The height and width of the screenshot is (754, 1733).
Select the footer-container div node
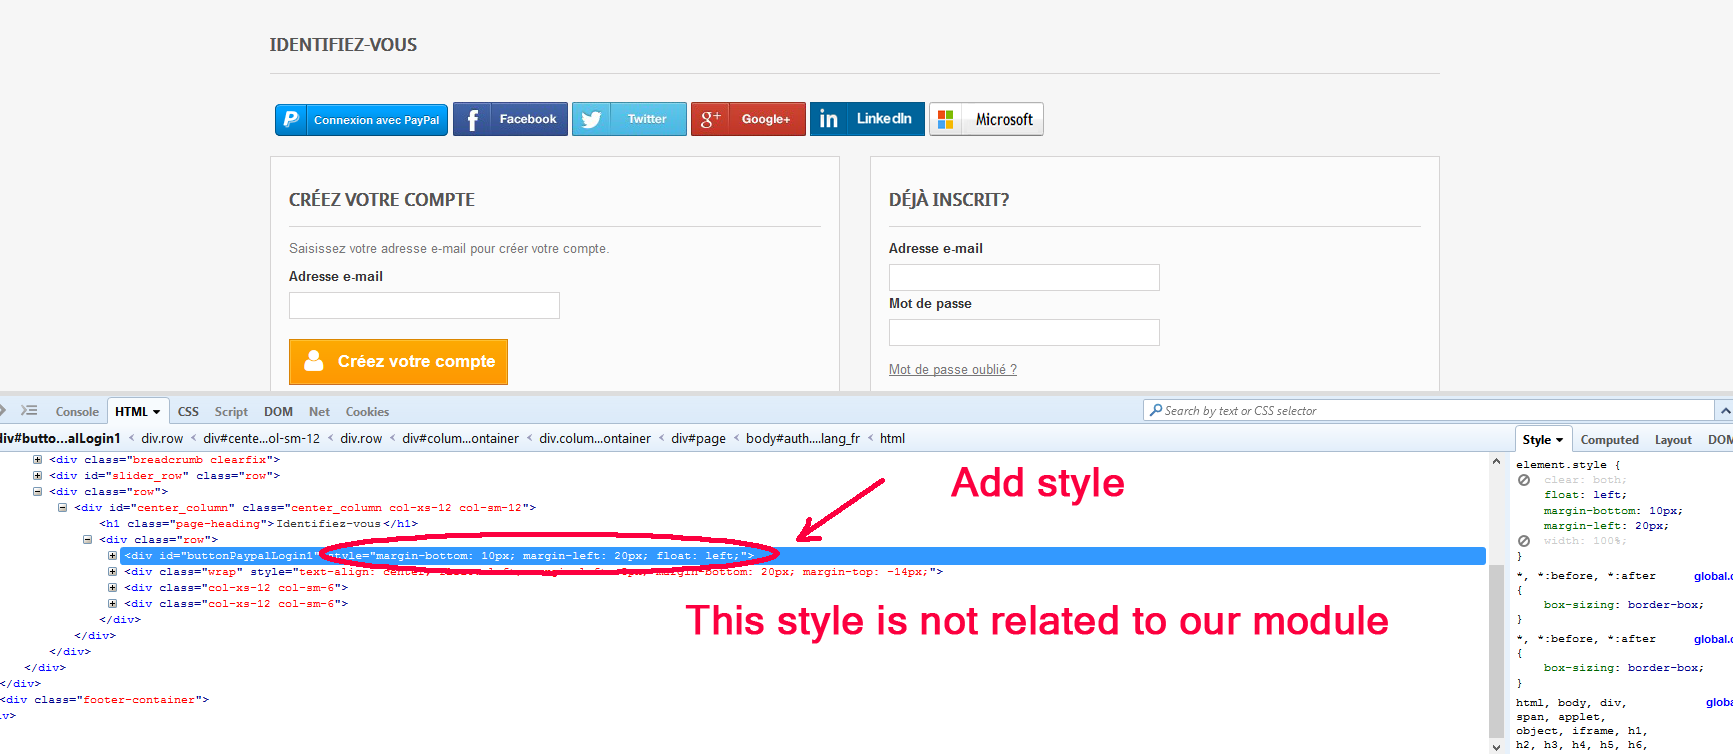pyautogui.click(x=105, y=700)
